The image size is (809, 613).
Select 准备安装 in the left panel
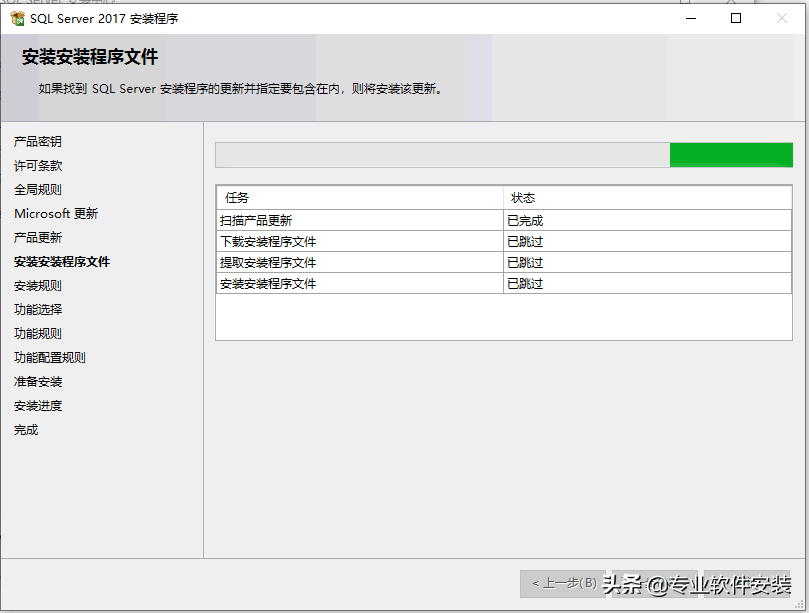coord(38,382)
